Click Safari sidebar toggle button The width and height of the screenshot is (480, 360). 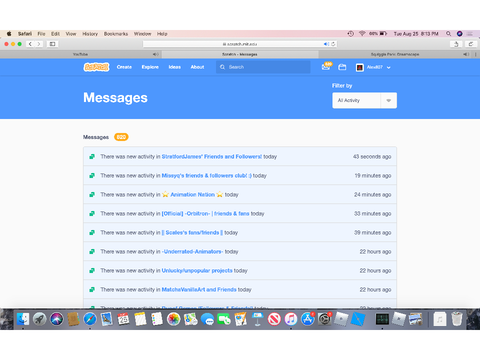coord(52,44)
